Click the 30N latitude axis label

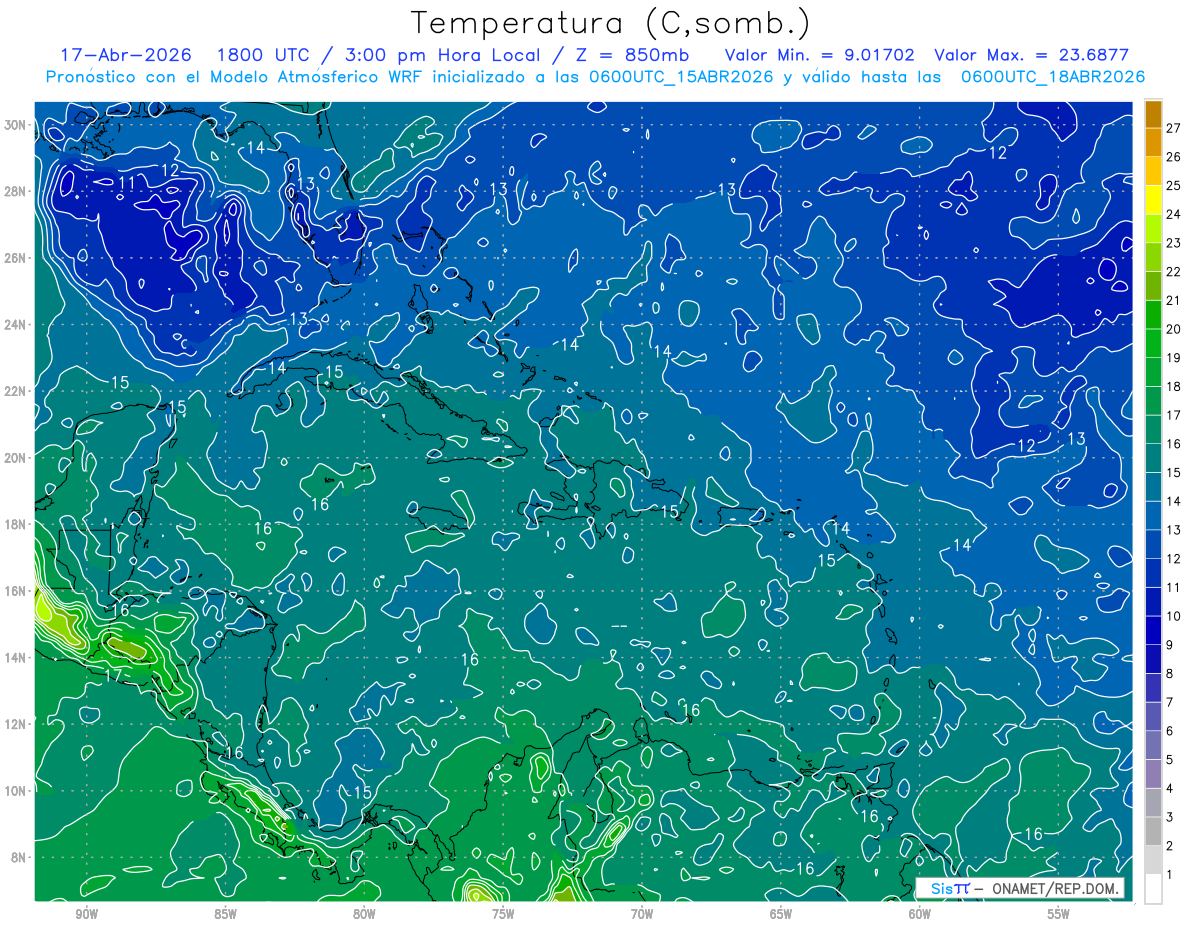coord(15,125)
